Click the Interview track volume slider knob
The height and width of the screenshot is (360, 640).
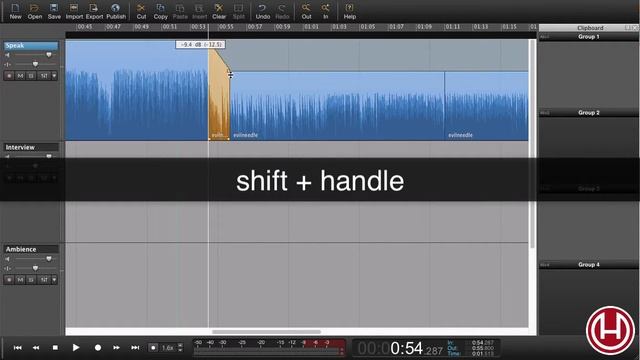pyautogui.click(x=49, y=156)
